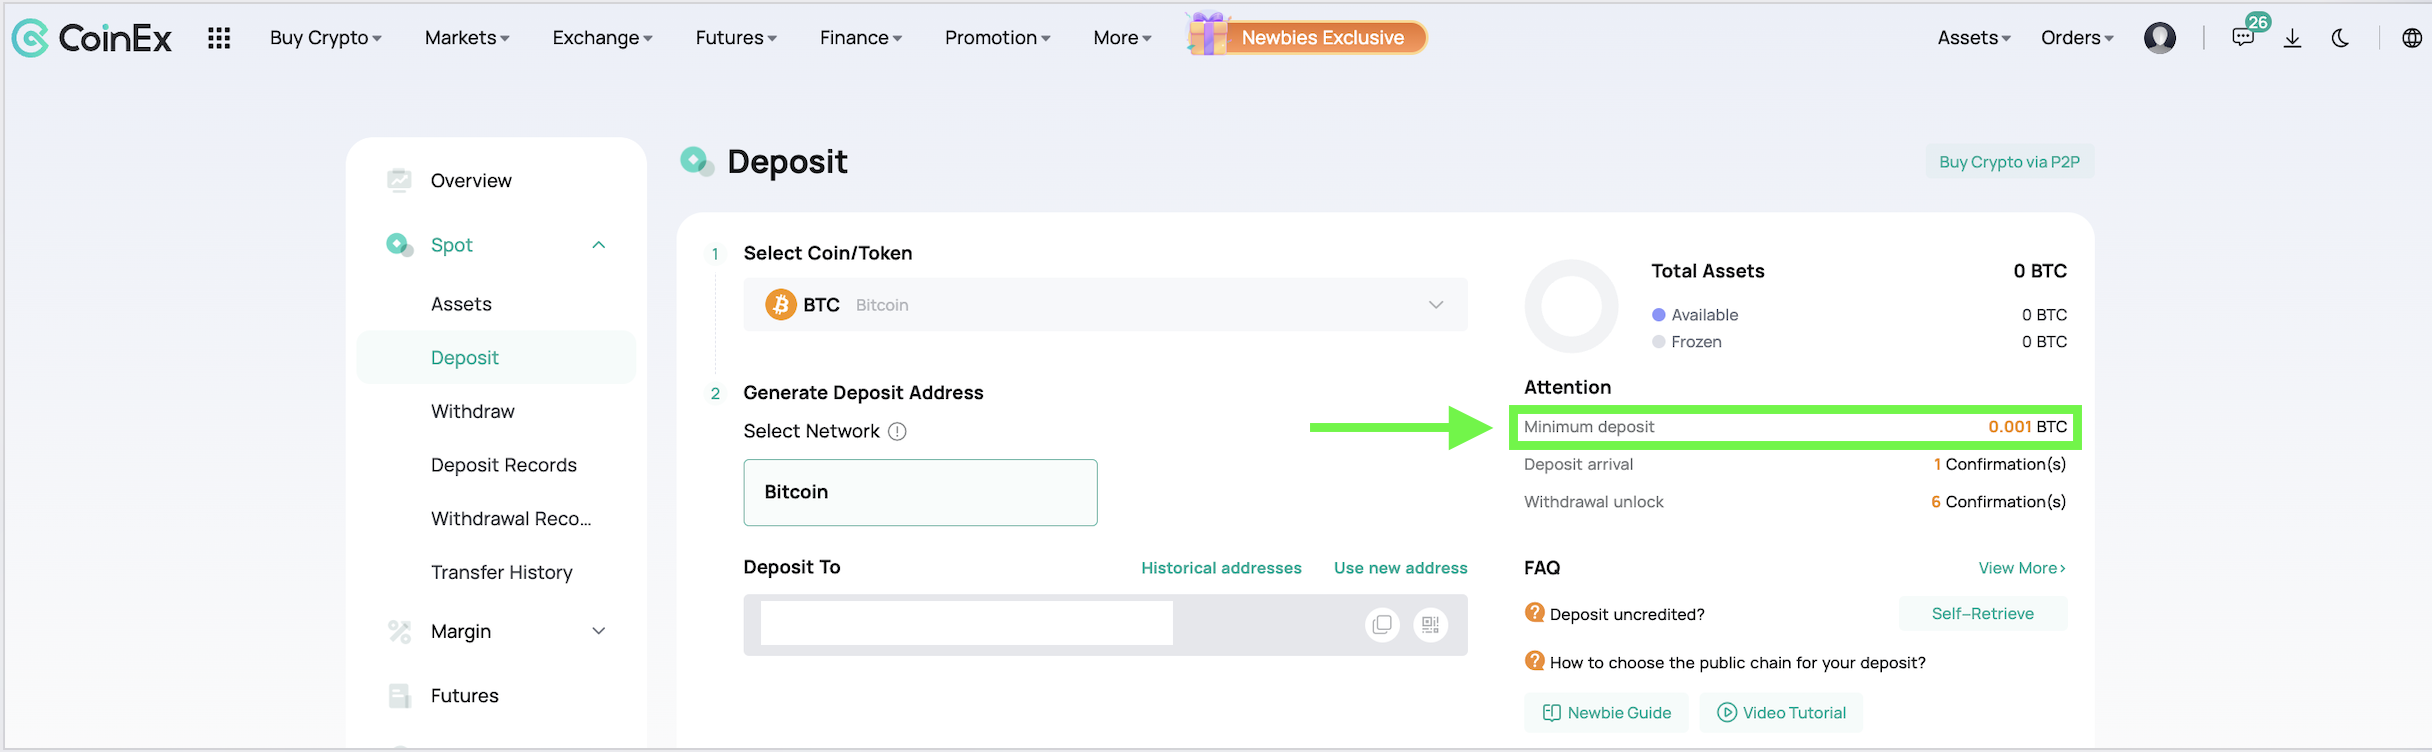Select the Bitcoin network option
The image size is (2432, 752).
(x=920, y=492)
